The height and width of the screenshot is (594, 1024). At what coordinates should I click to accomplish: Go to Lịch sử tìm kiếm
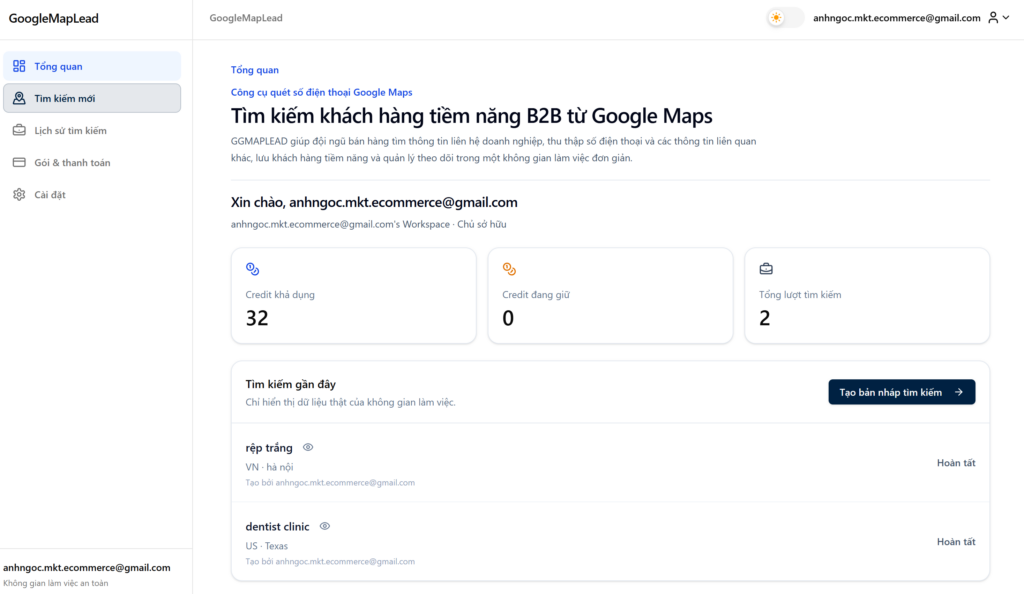92,130
